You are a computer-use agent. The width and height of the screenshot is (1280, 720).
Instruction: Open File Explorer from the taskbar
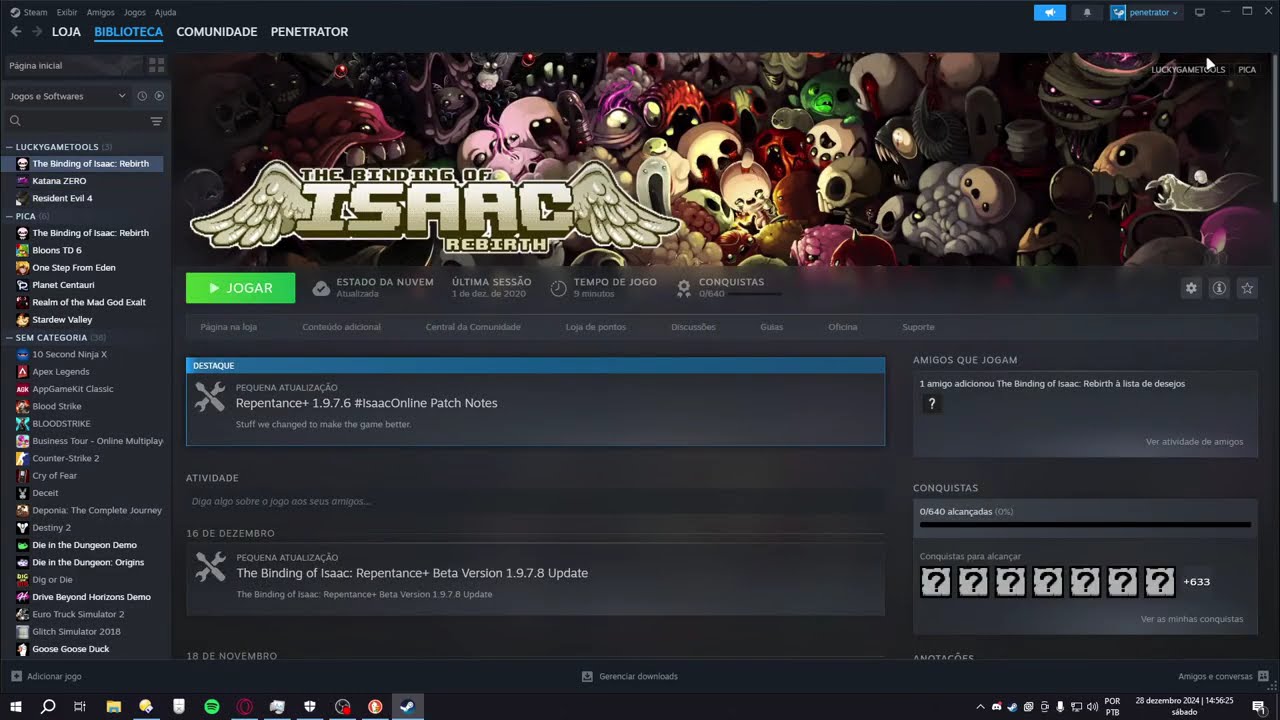pyautogui.click(x=113, y=706)
